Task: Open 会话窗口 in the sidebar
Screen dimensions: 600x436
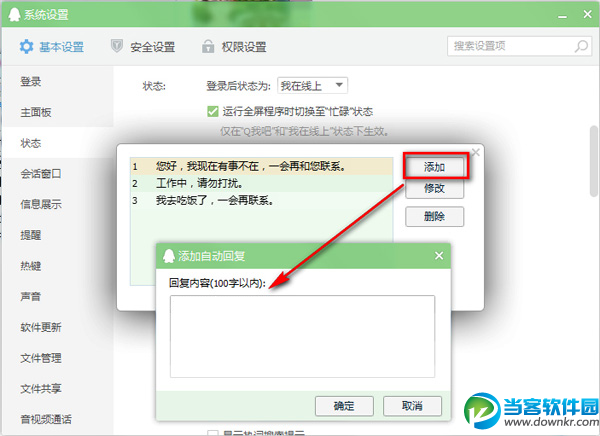Action: click(x=41, y=174)
